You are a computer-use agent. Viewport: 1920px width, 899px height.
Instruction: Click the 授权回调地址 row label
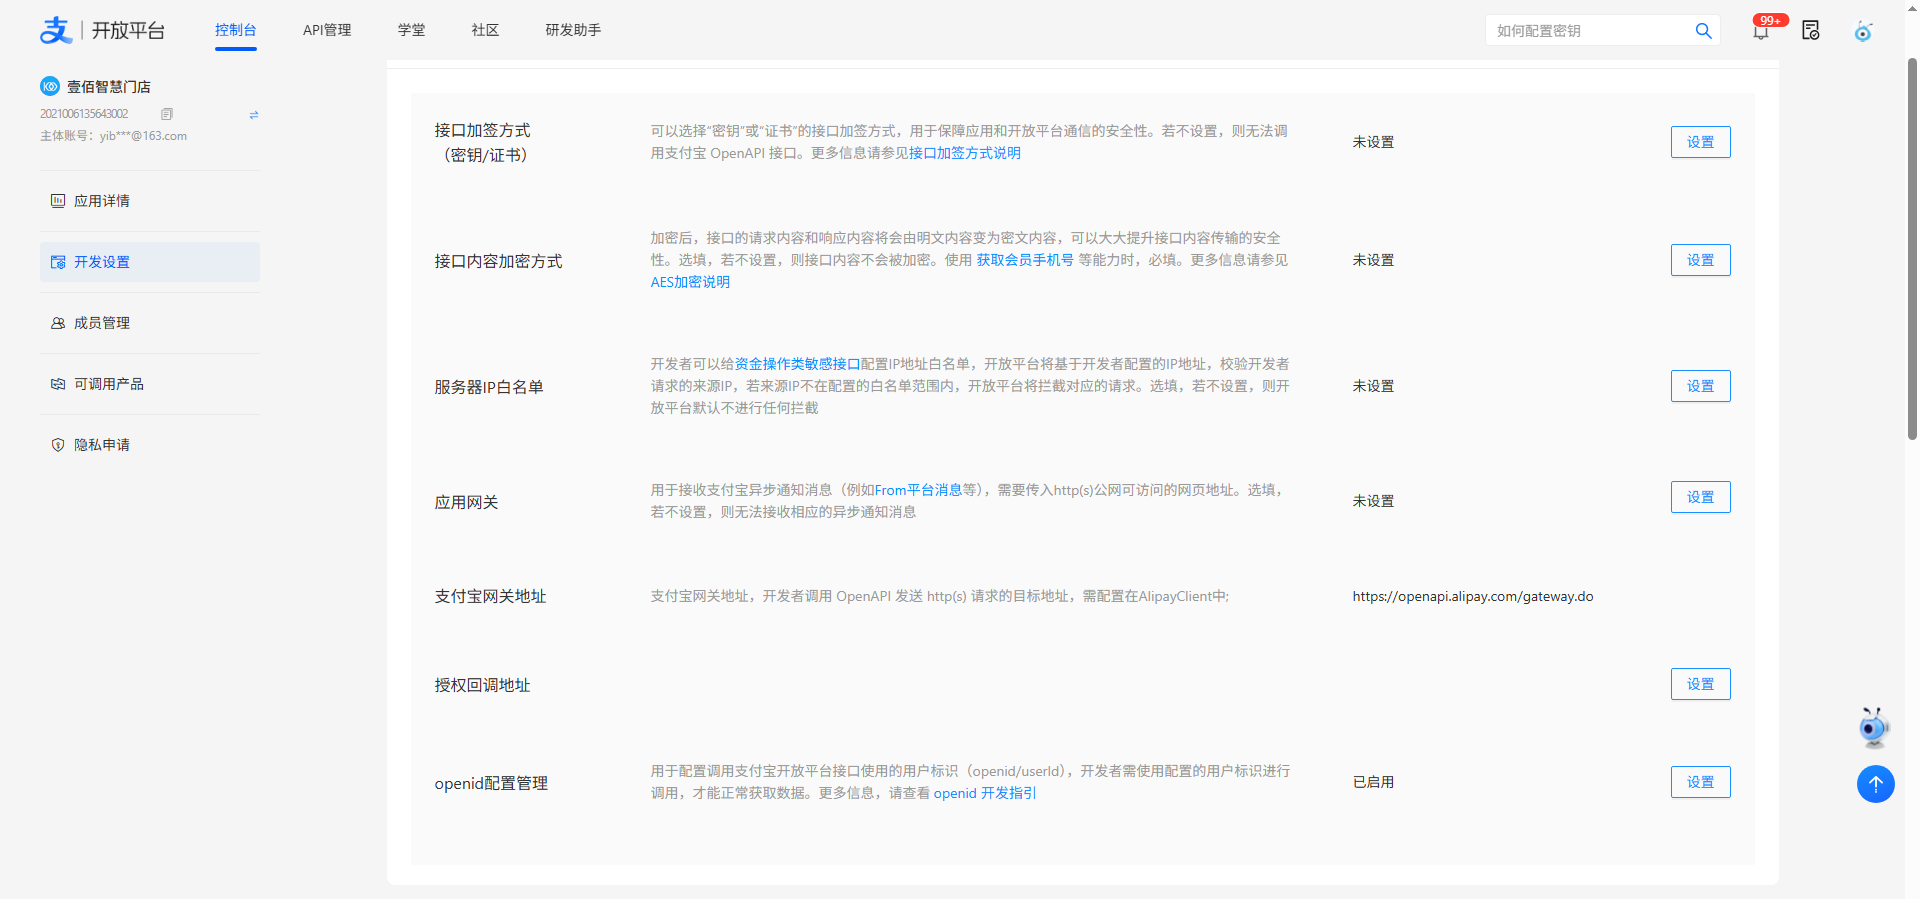click(482, 685)
